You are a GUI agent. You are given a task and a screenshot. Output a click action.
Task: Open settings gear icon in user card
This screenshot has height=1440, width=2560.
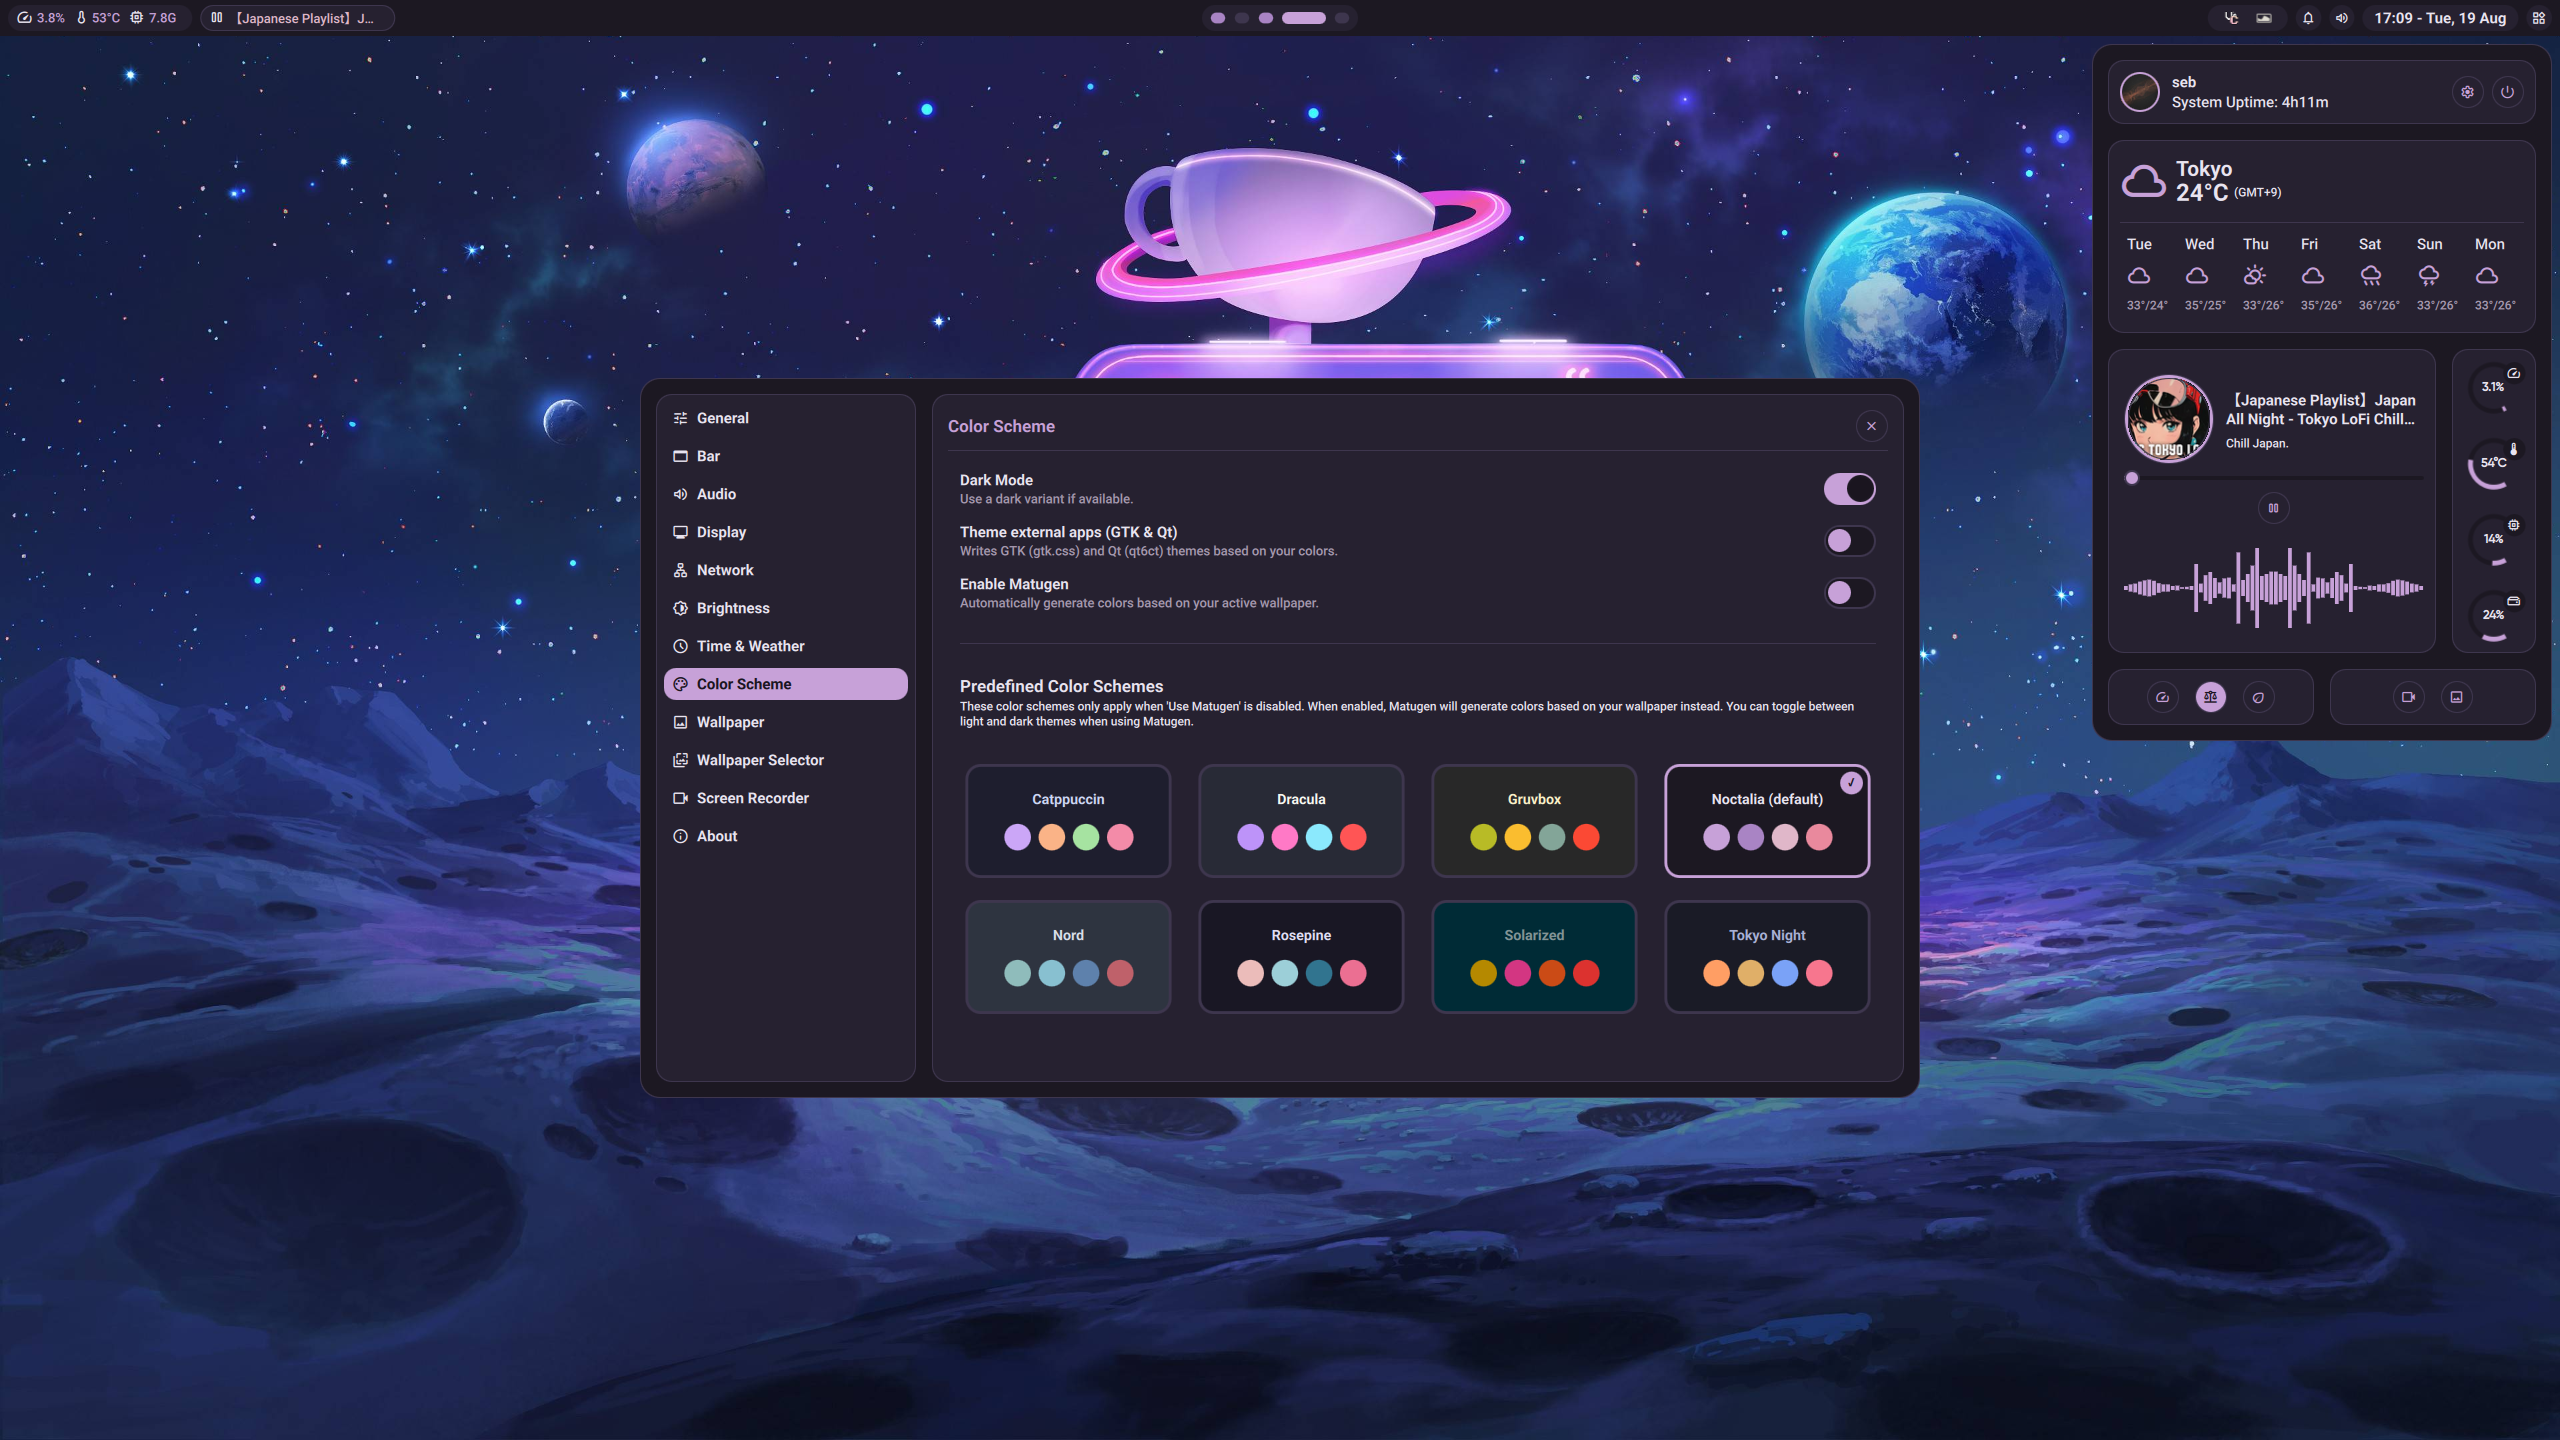[2467, 92]
